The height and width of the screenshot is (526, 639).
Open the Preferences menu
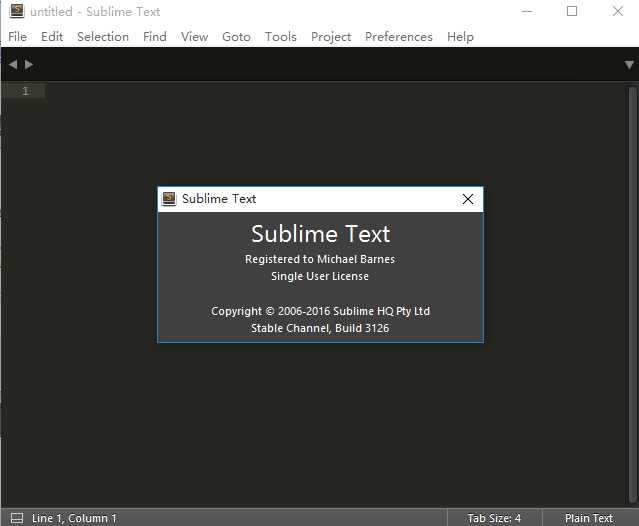[399, 37]
